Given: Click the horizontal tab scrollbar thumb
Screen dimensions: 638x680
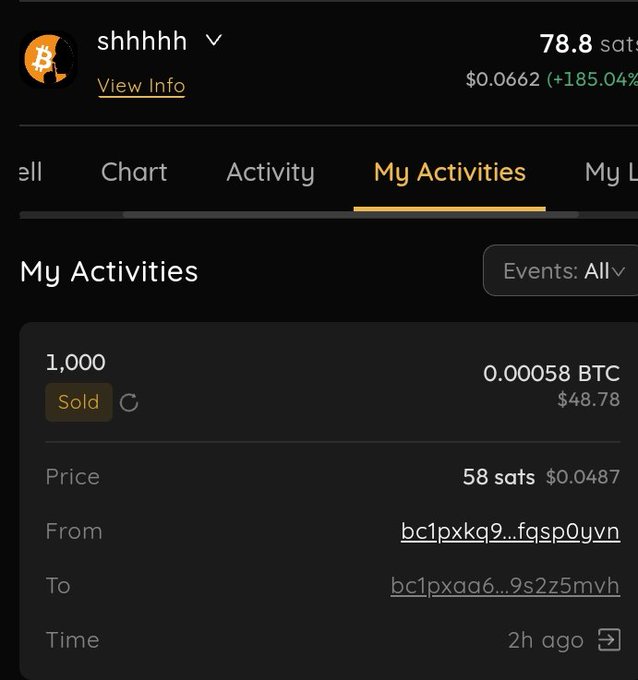Looking at the screenshot, I should (x=350, y=215).
